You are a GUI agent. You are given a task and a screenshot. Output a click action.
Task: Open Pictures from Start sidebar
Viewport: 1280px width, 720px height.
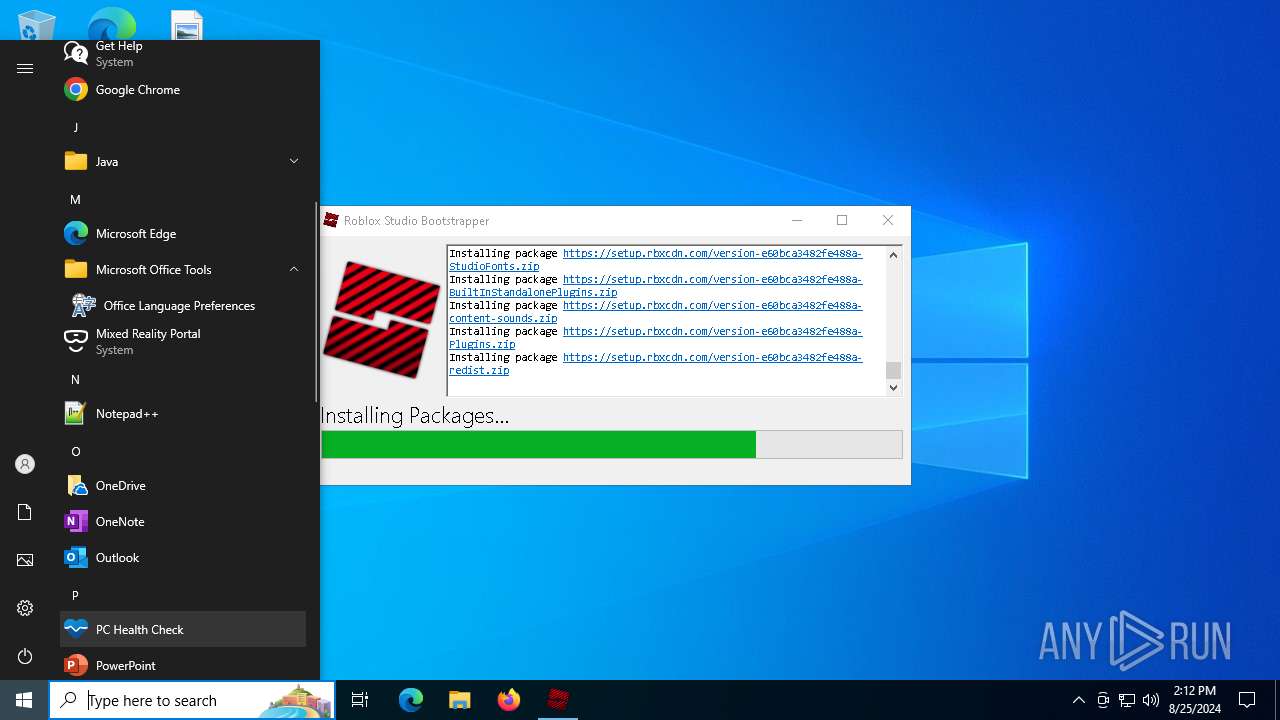pyautogui.click(x=25, y=560)
